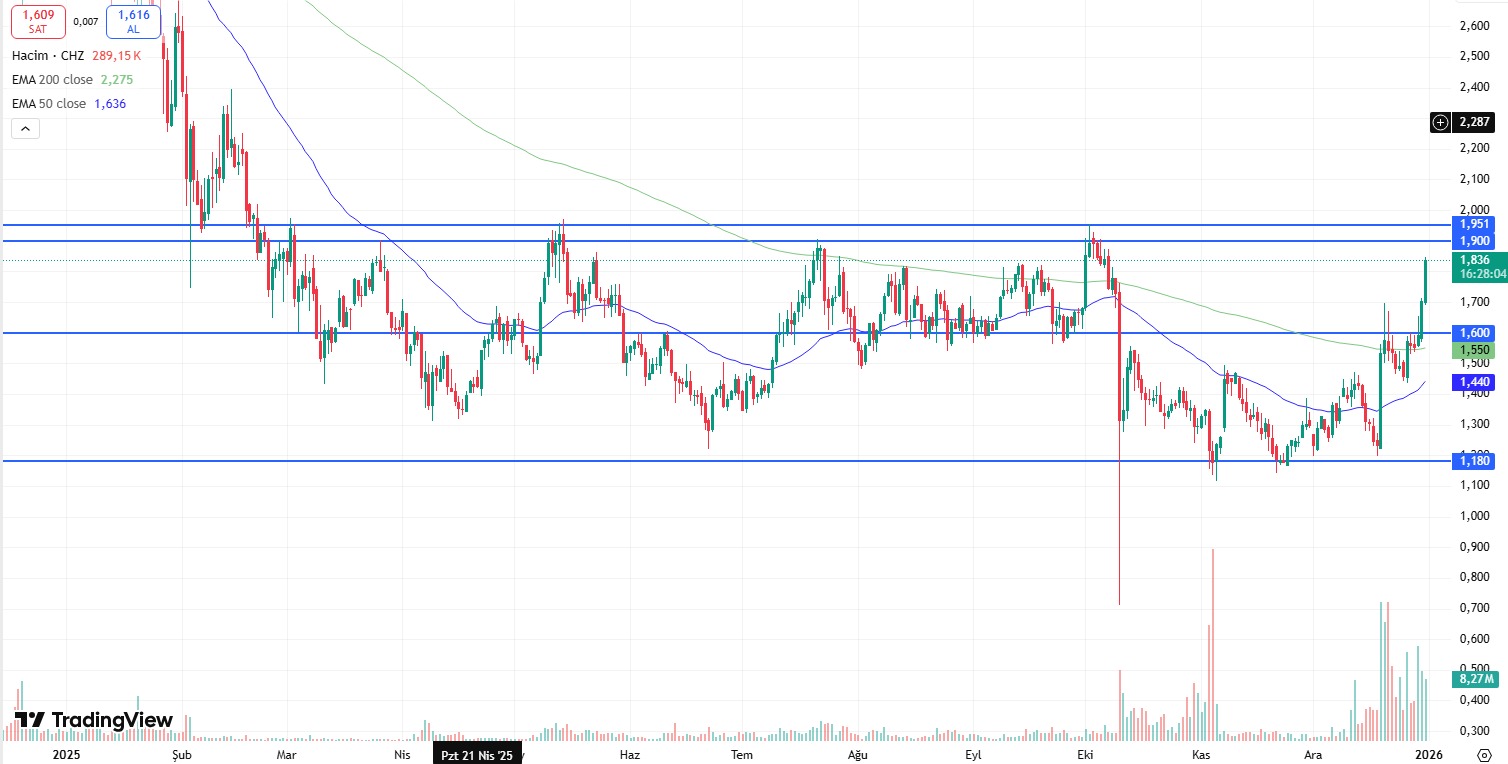1508x764 pixels.
Task: Click the plus icon beside the 2,287 price
Action: point(1440,122)
